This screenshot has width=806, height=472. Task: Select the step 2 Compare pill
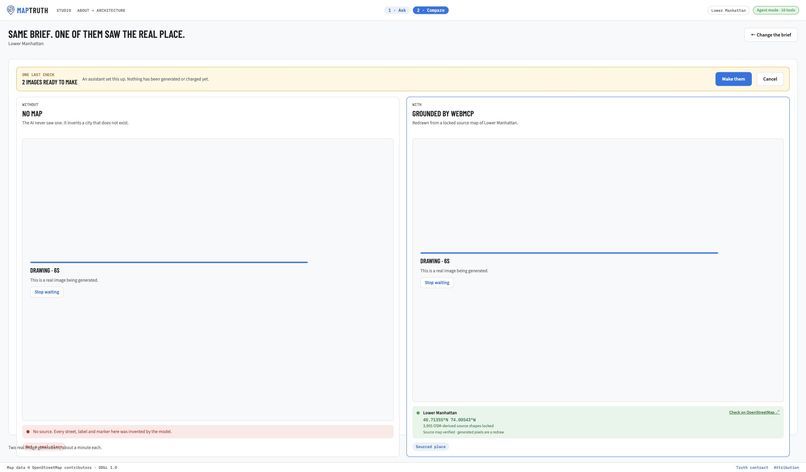coord(431,10)
